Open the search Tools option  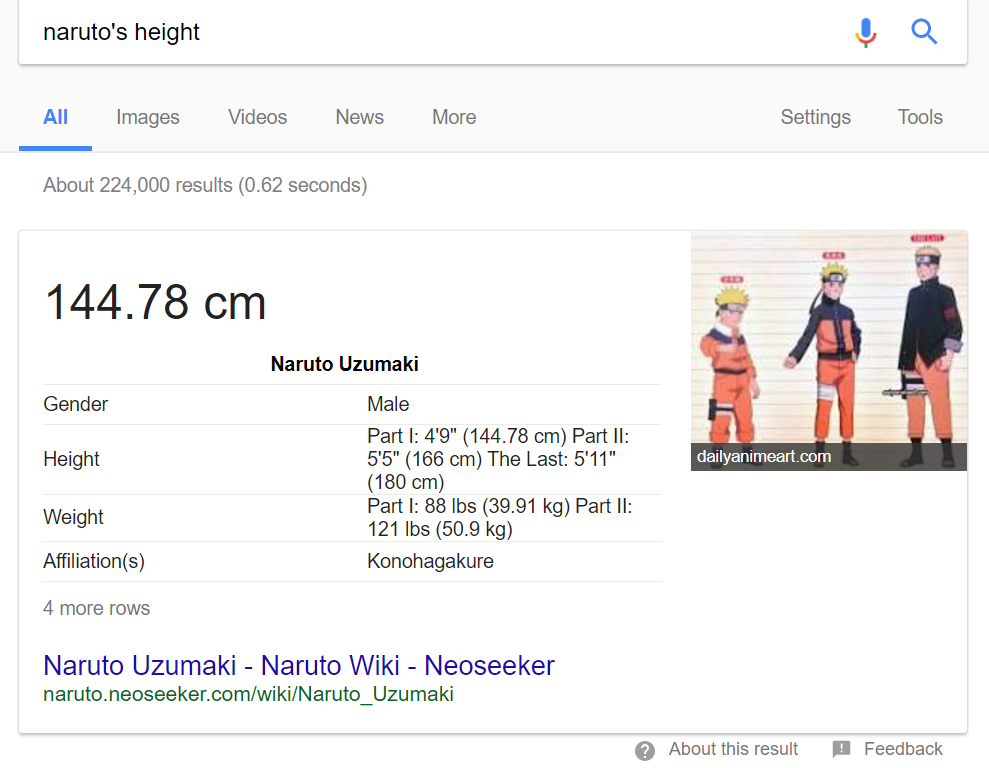tap(920, 117)
